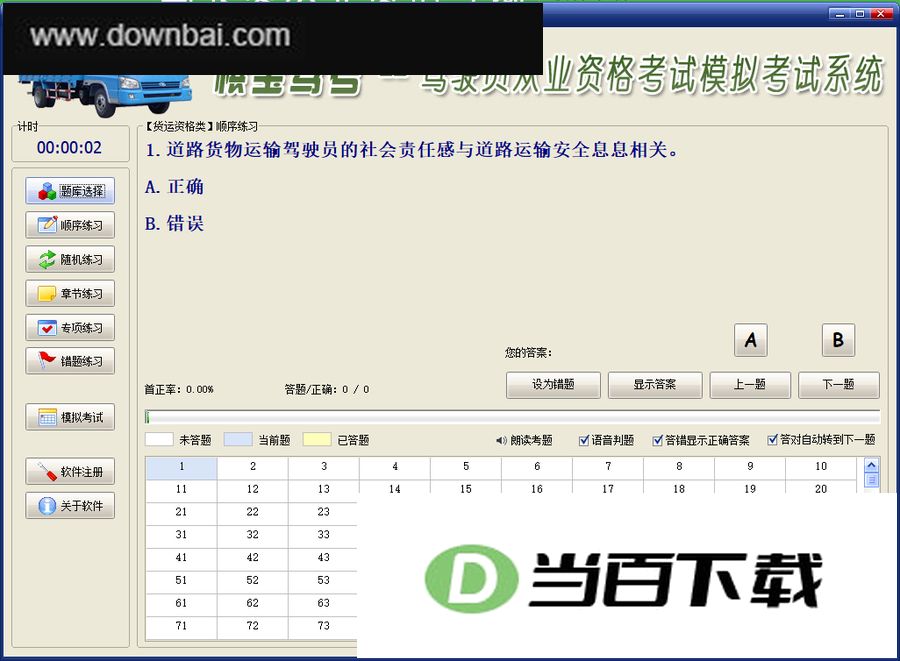900x661 pixels.
Task: Jump to question 1 in the grid
Action: pos(181,467)
